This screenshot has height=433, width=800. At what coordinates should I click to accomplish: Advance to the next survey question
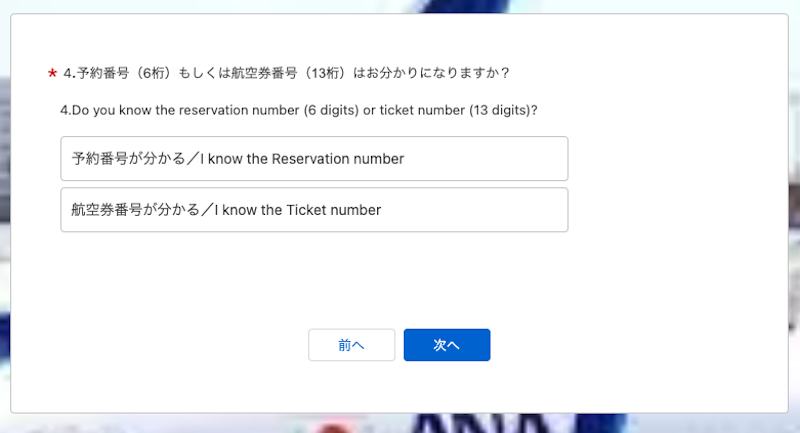pyautogui.click(x=447, y=345)
